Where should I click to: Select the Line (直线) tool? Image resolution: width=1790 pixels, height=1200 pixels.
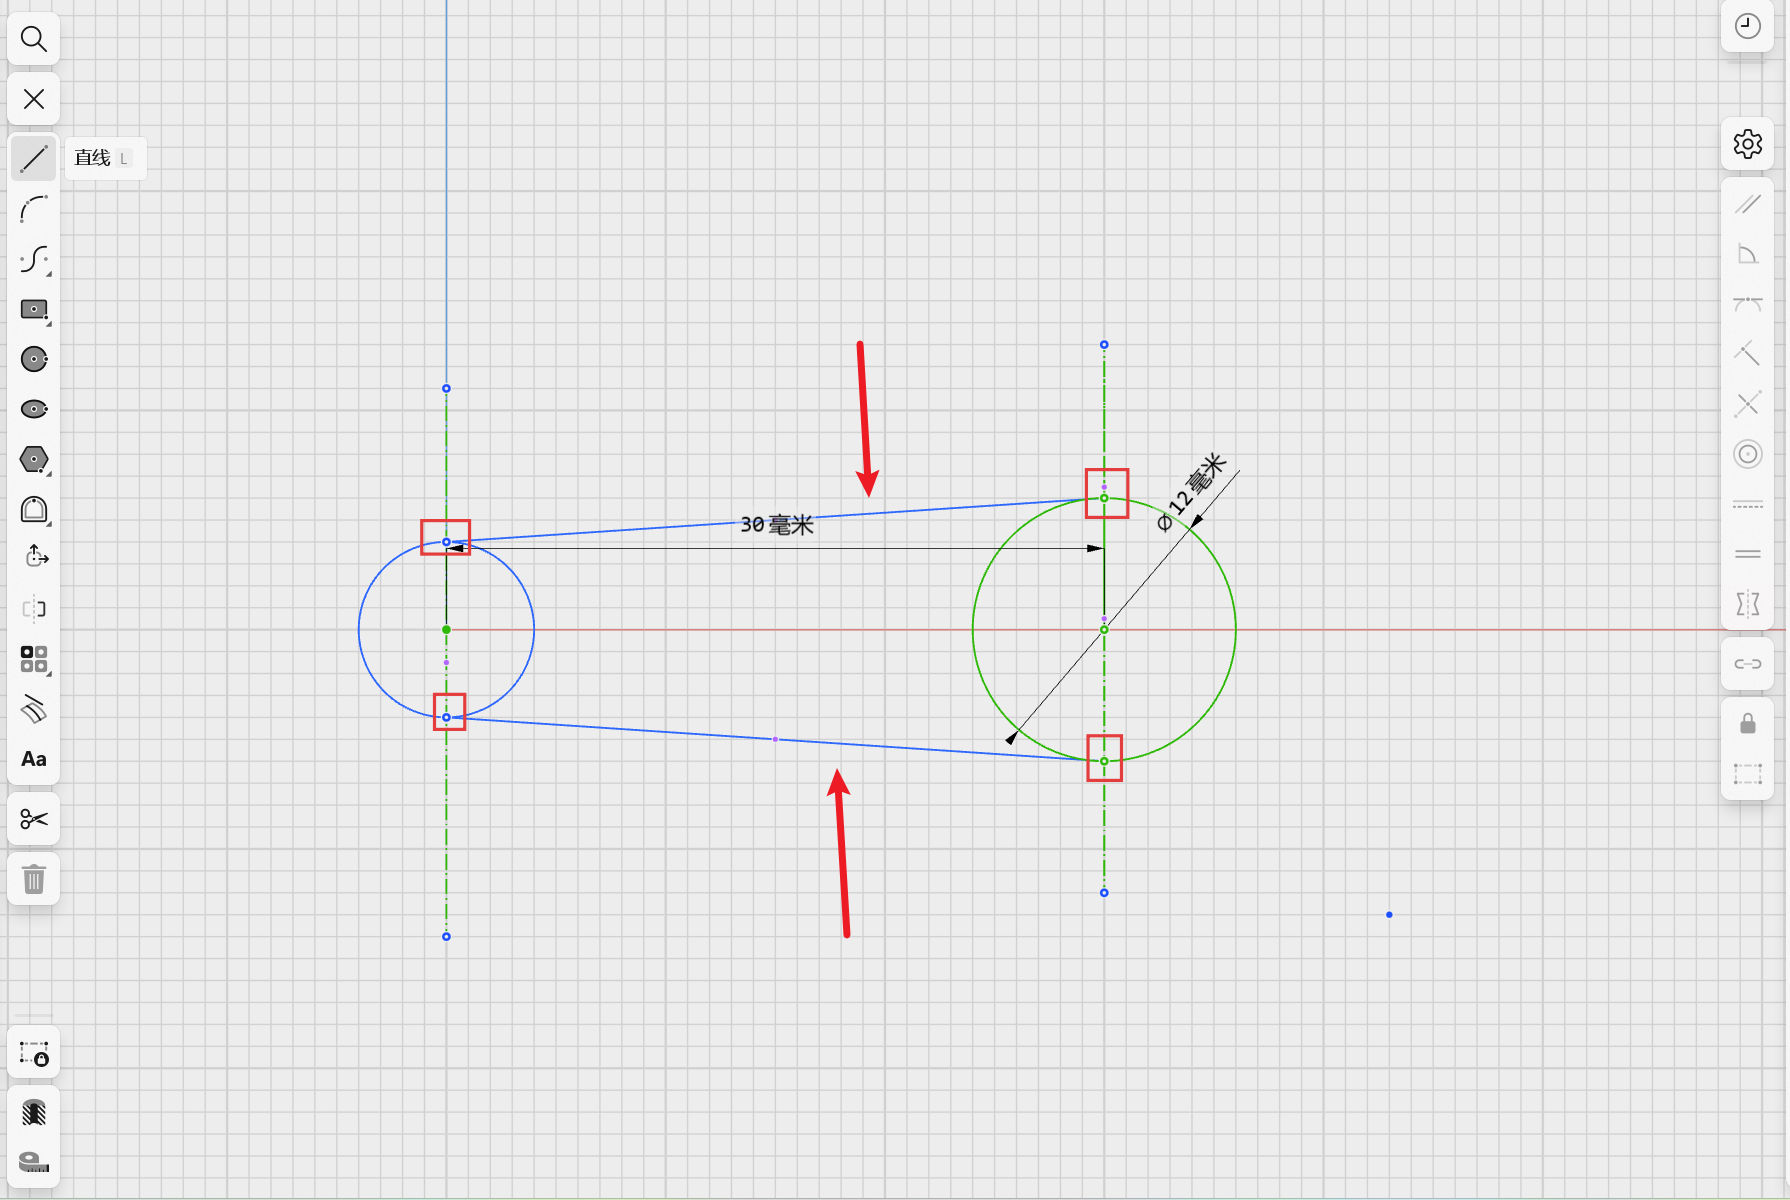(34, 158)
